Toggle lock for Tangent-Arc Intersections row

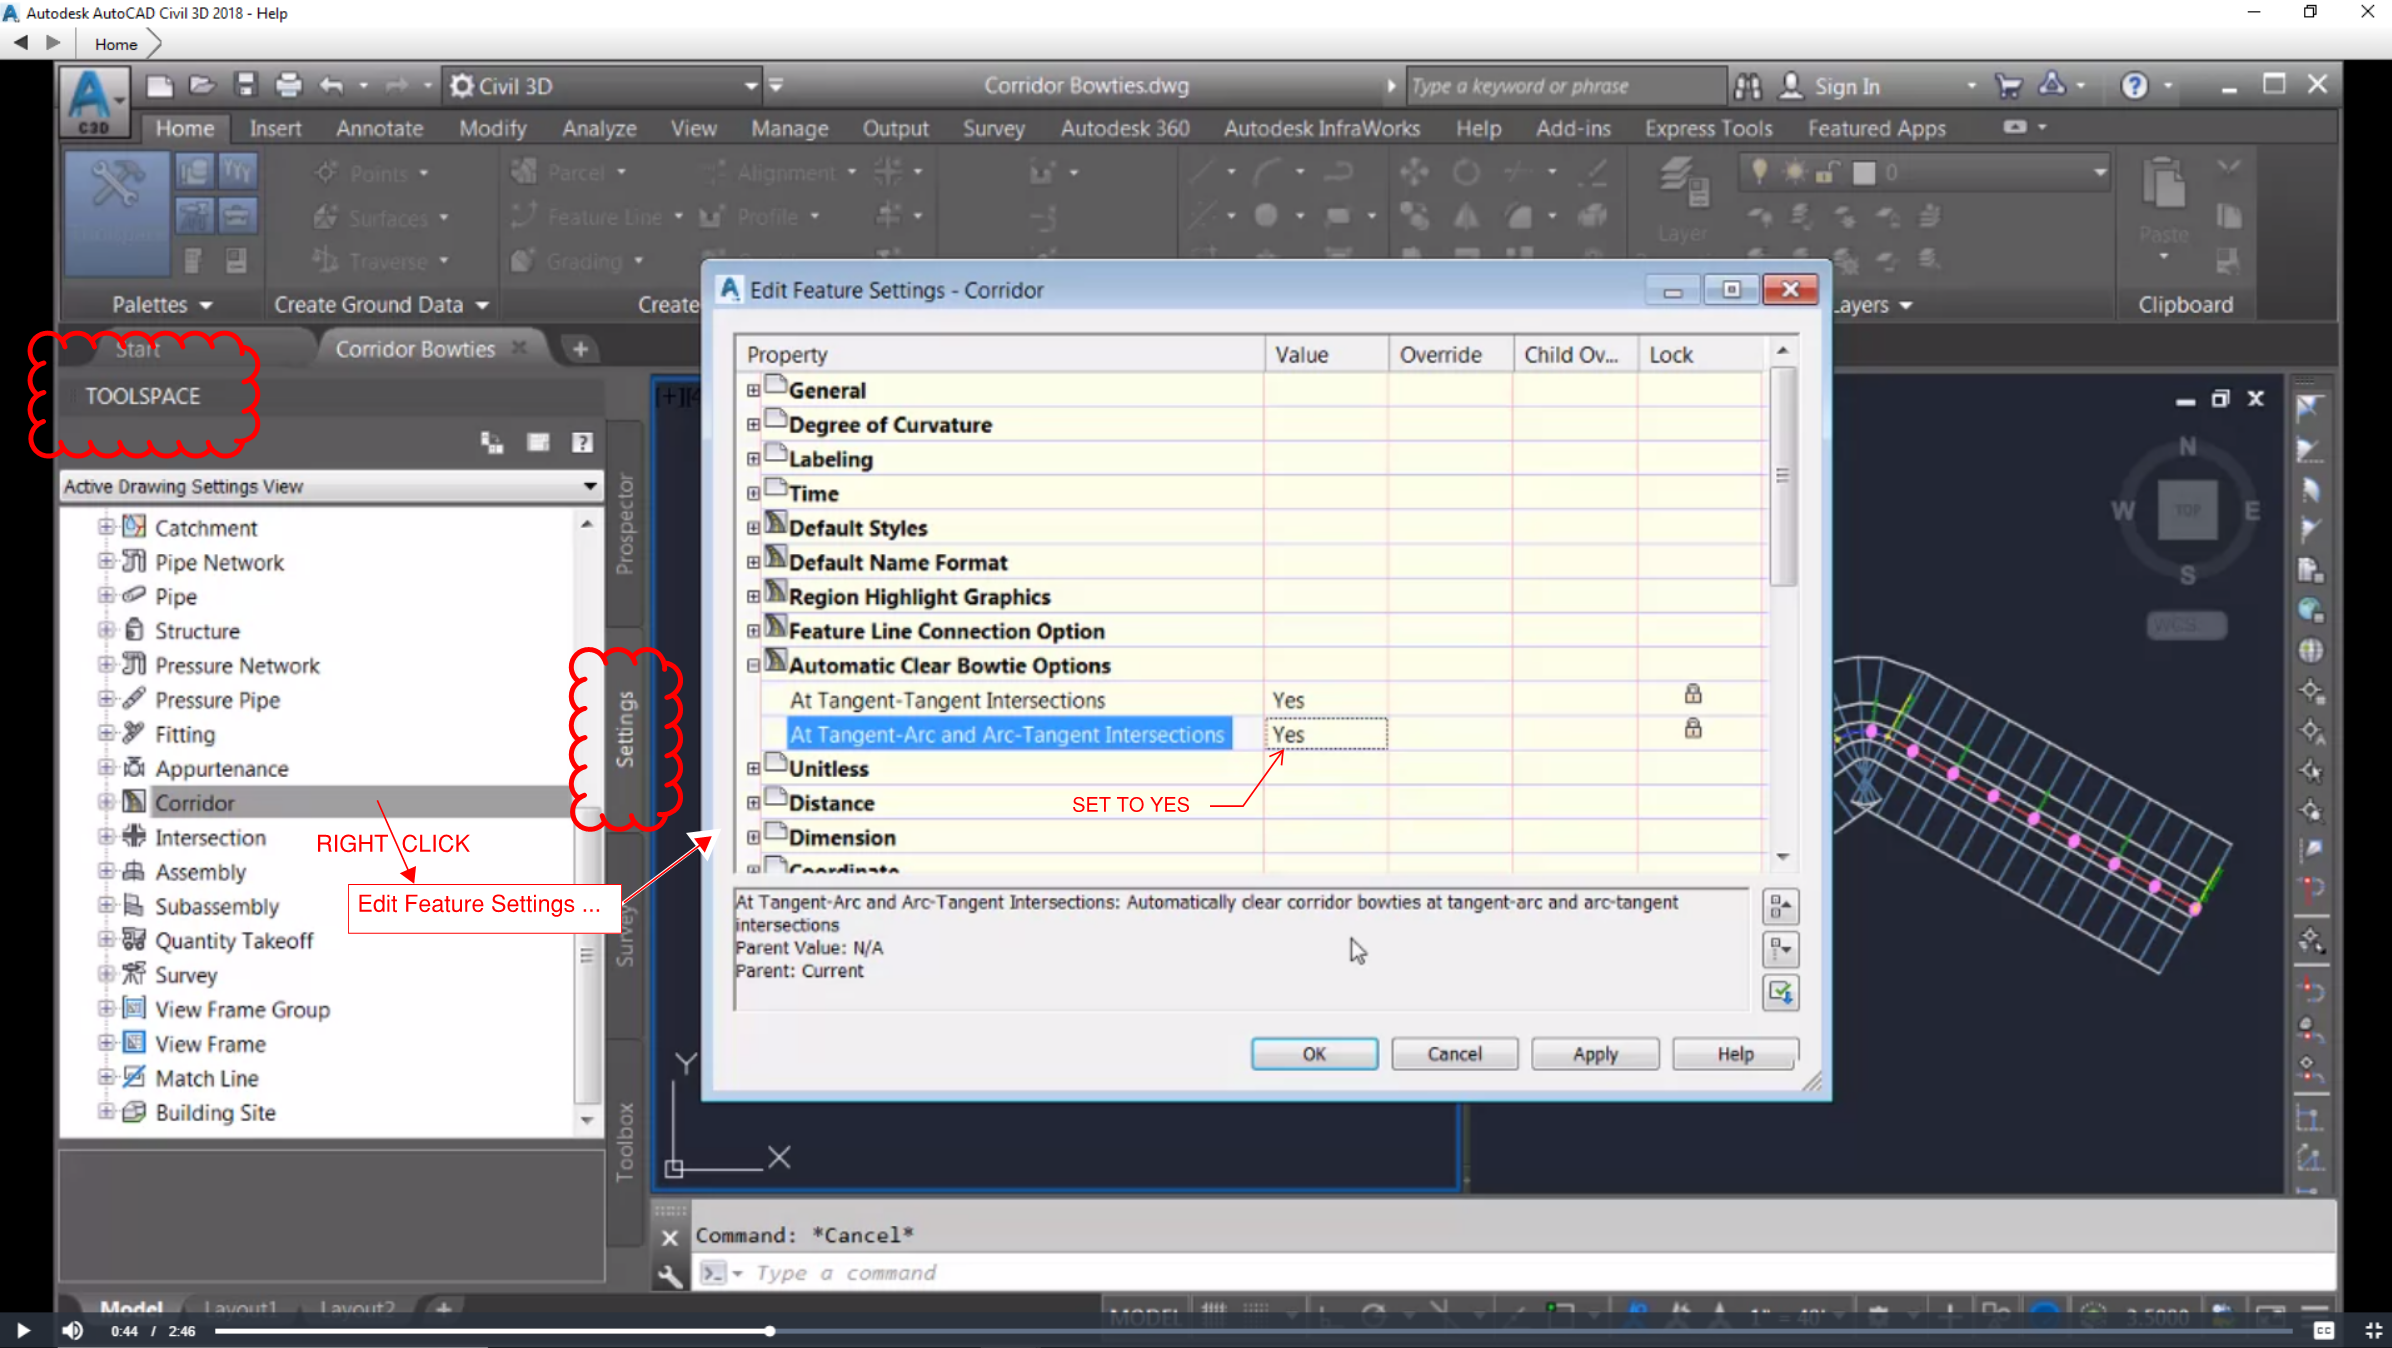coord(1692,728)
